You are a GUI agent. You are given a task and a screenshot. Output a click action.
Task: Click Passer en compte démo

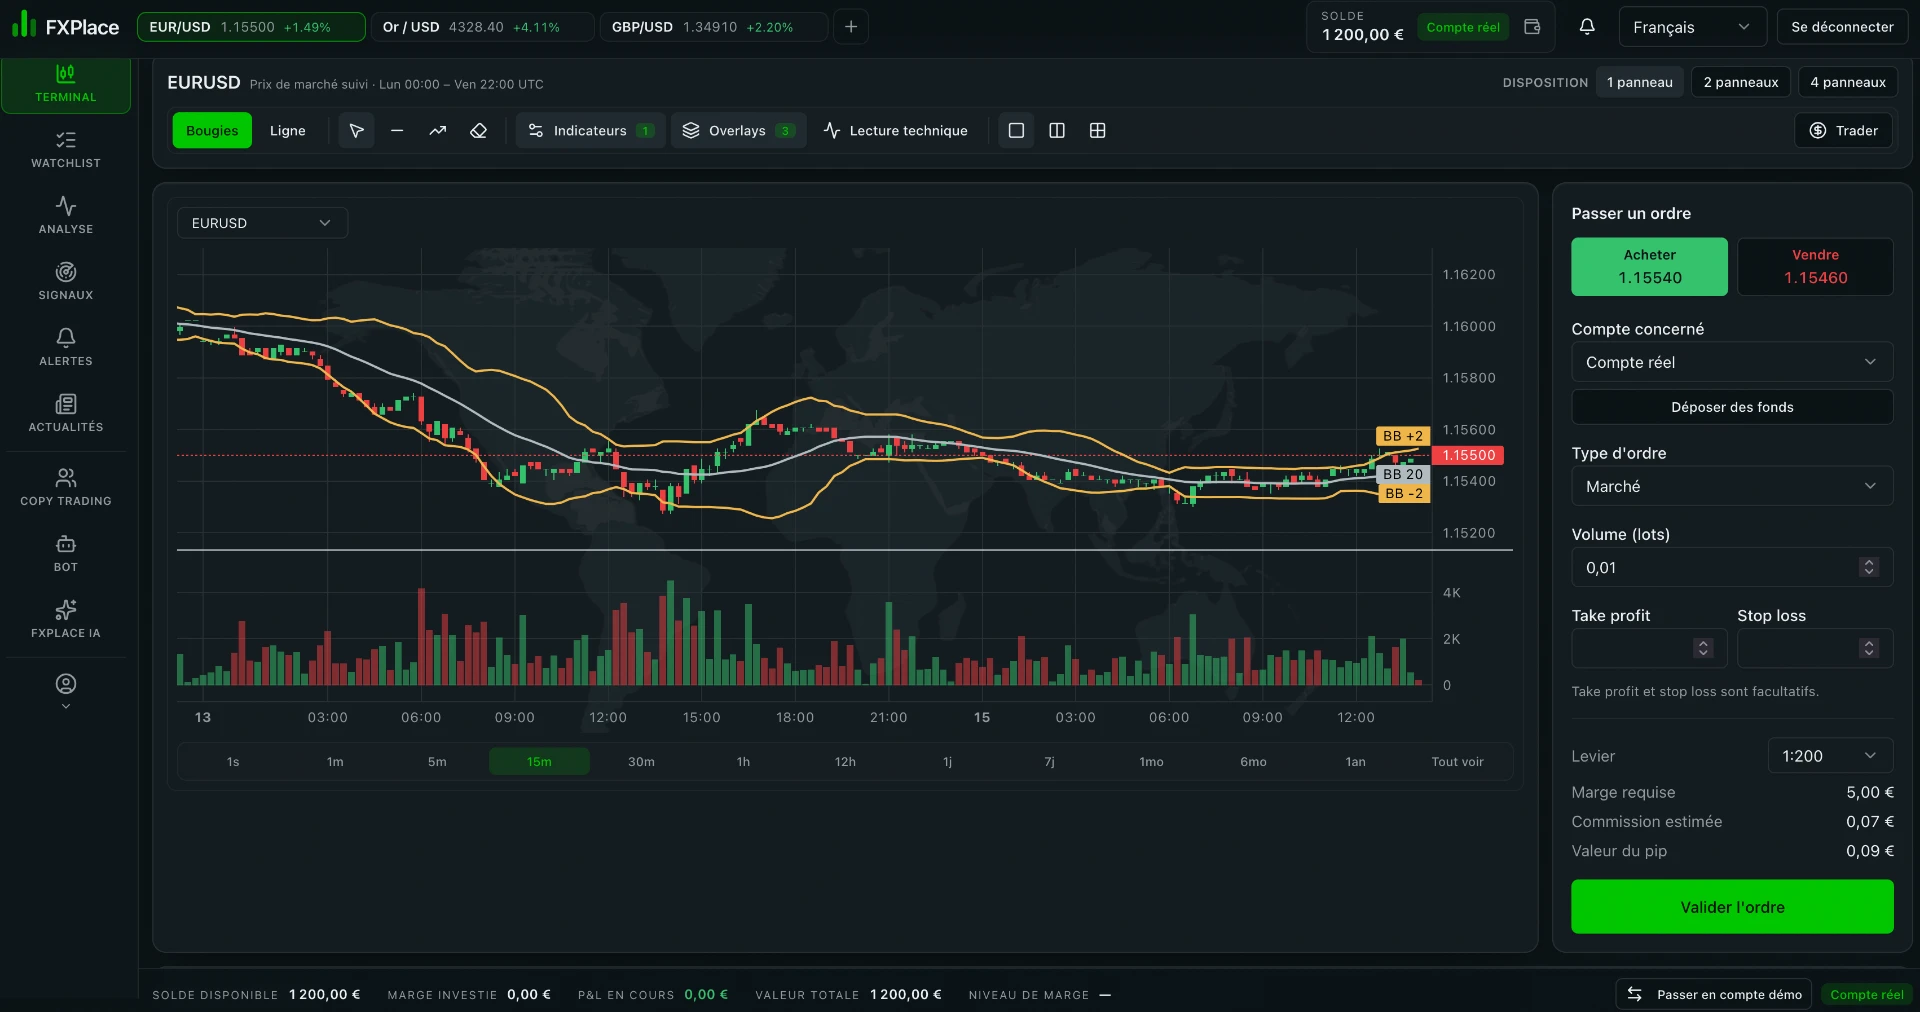point(1714,994)
